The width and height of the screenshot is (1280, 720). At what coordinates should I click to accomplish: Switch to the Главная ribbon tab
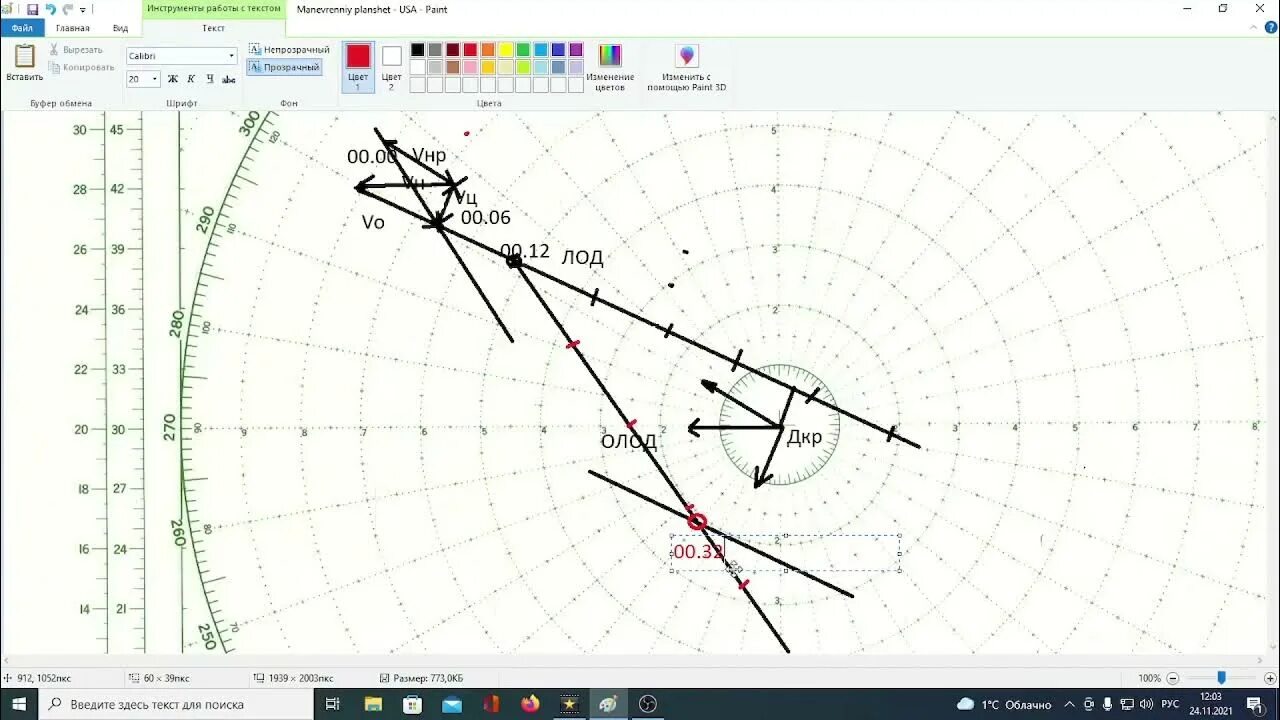72,28
